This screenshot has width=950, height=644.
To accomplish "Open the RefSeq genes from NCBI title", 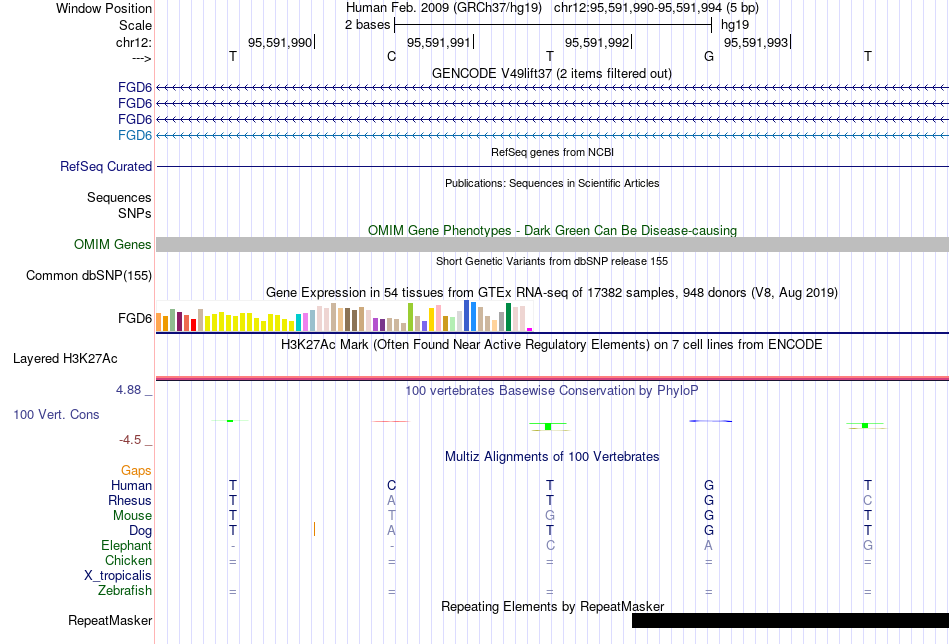I will tap(552, 152).
